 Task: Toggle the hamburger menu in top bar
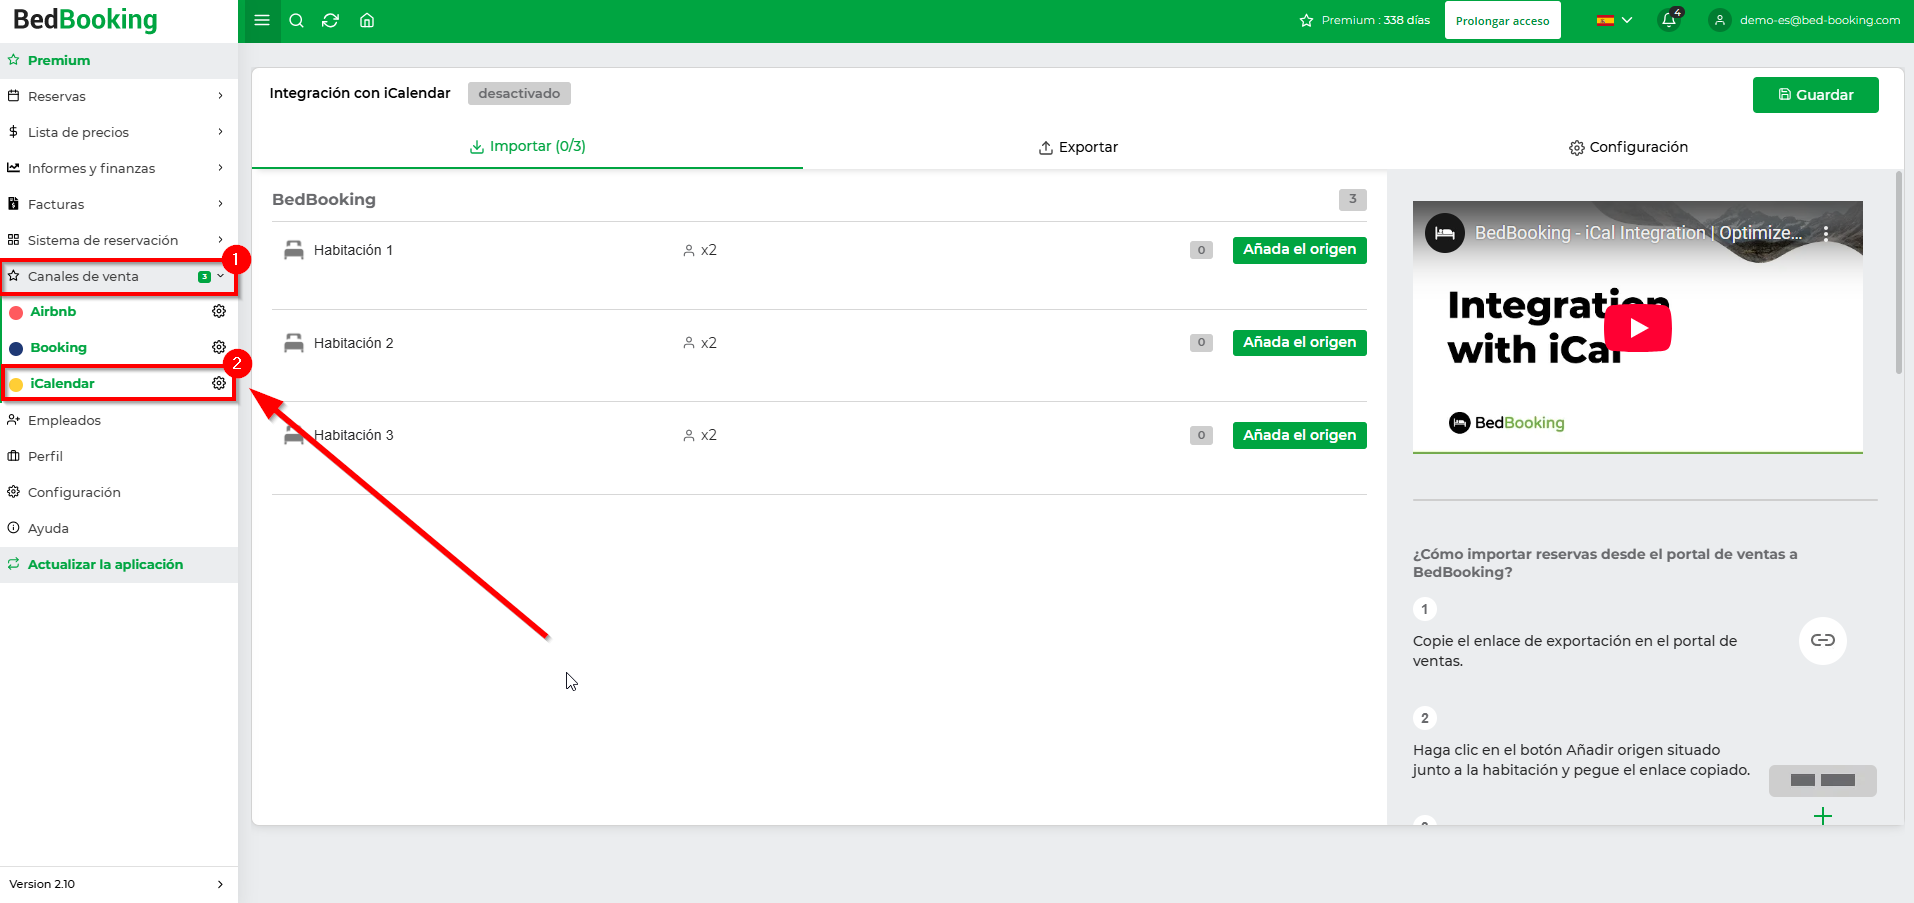click(x=262, y=20)
